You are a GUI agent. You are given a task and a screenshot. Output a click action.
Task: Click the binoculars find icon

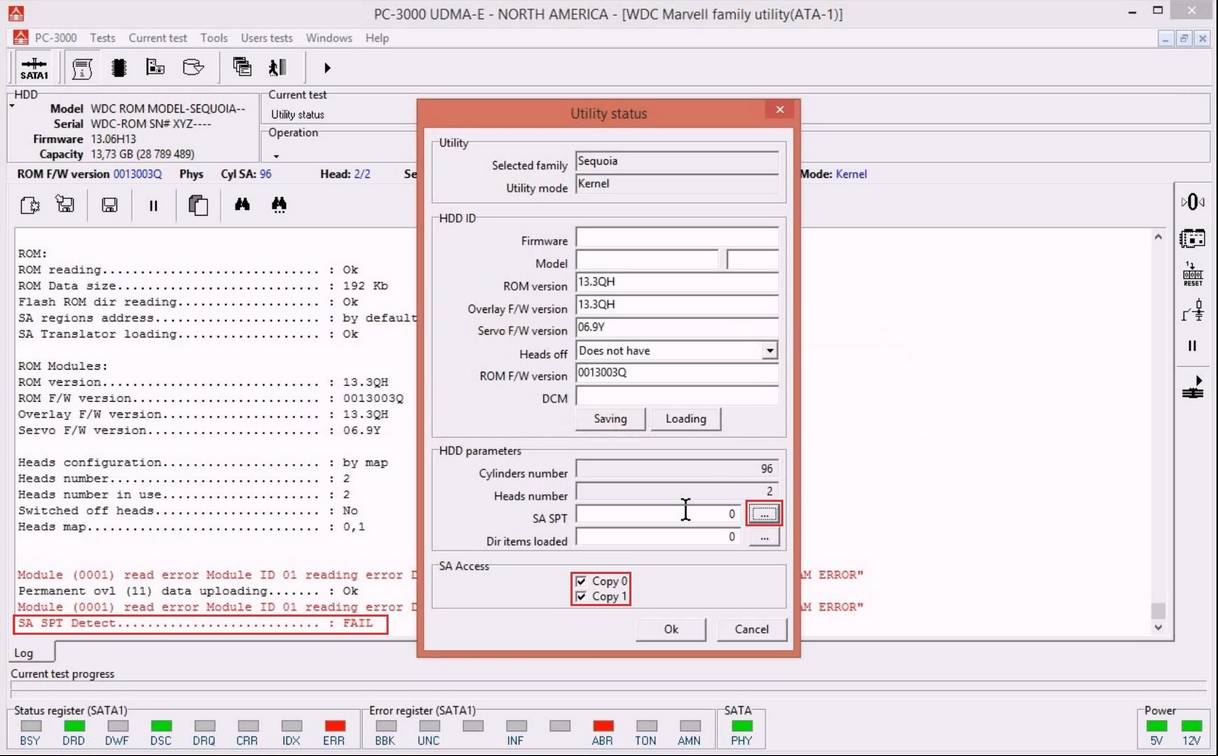pyautogui.click(x=242, y=205)
